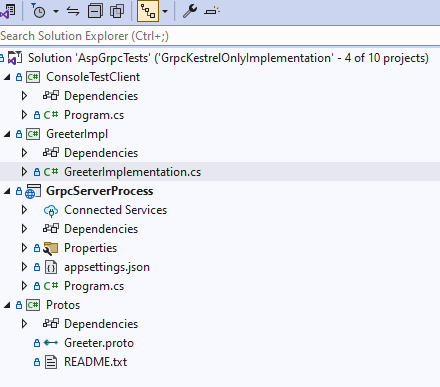The height and width of the screenshot is (387, 440).
Task: Collapse the GrpcServerProcess project
Action: tap(7, 191)
